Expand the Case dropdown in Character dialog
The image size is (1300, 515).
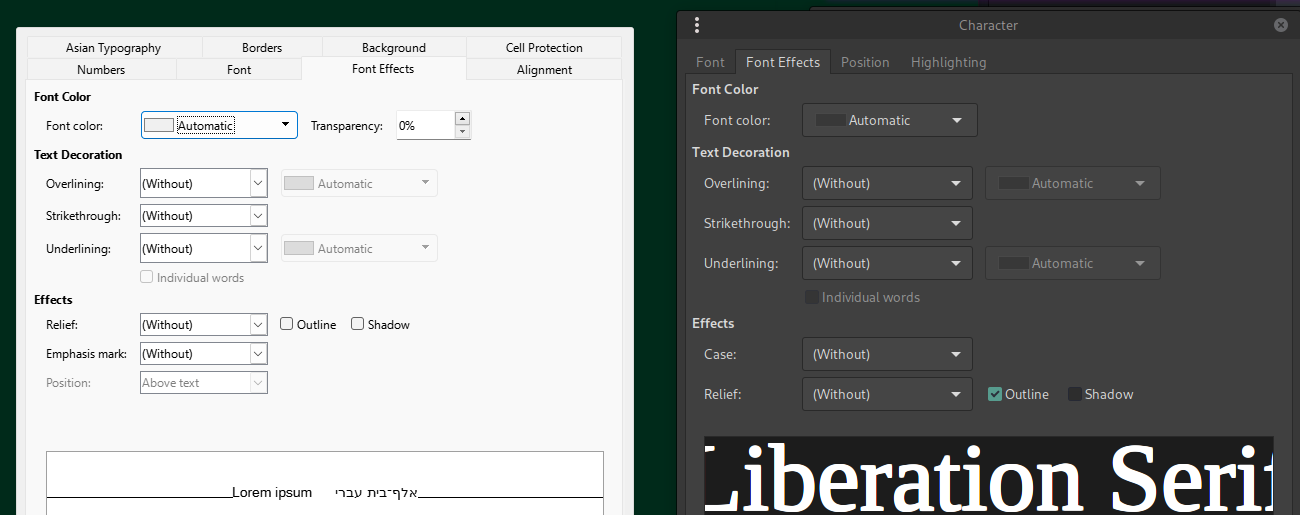(887, 354)
